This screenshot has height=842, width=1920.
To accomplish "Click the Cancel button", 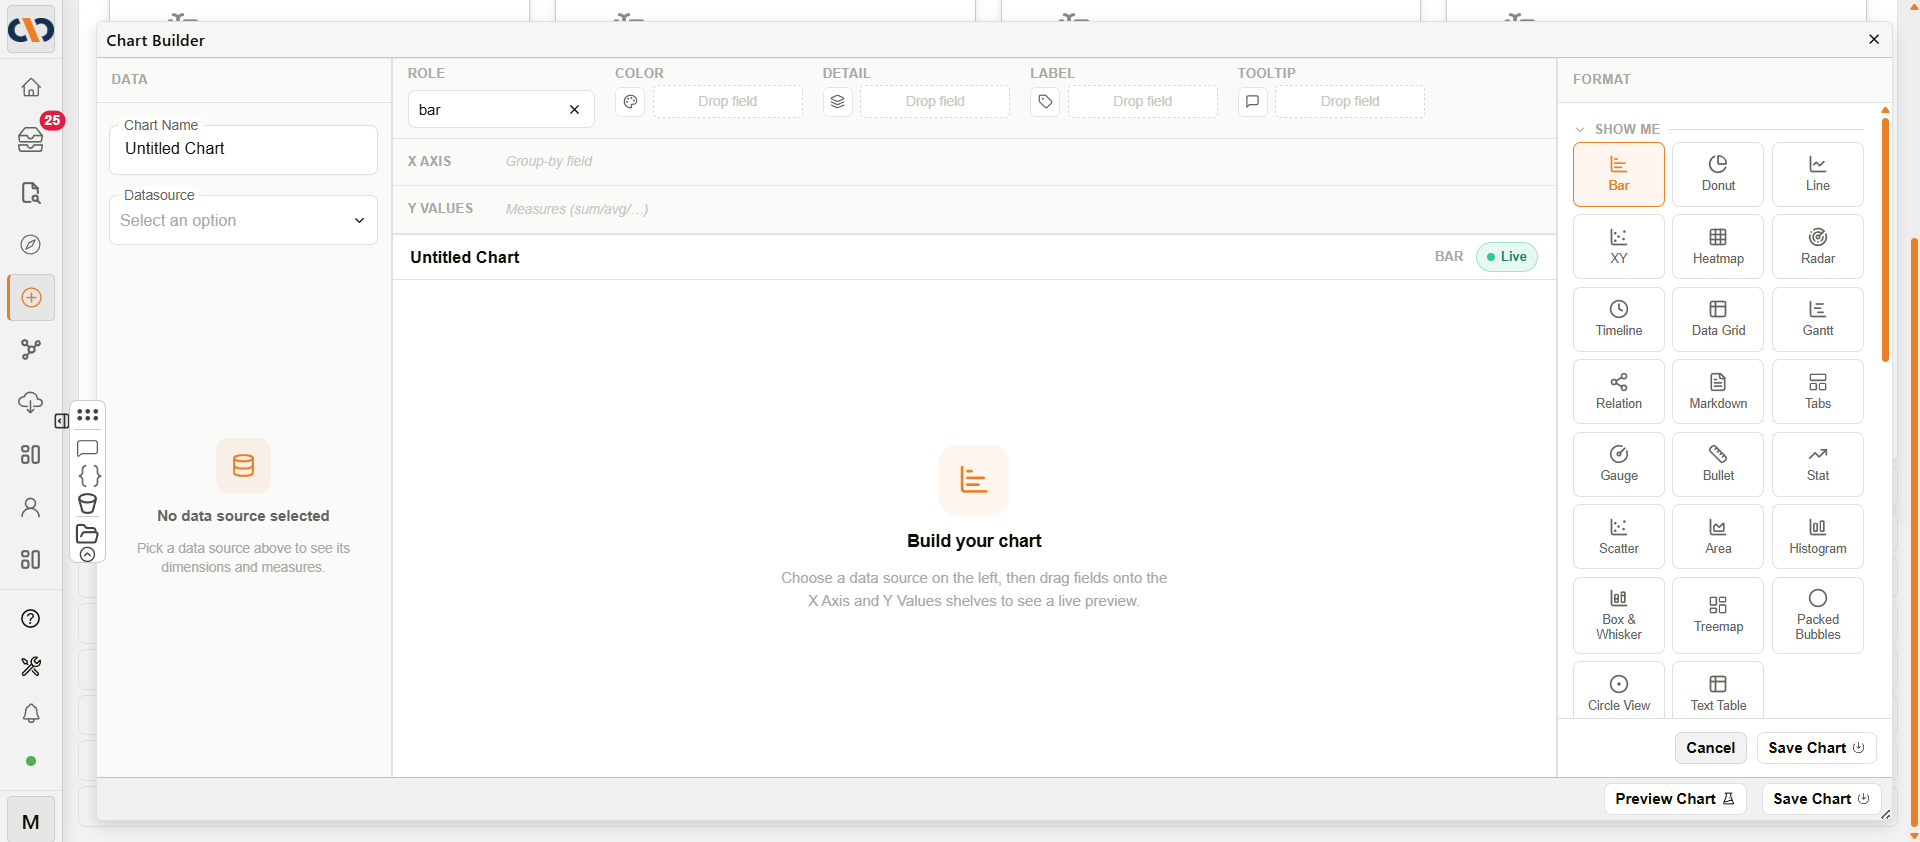I will pyautogui.click(x=1710, y=748).
